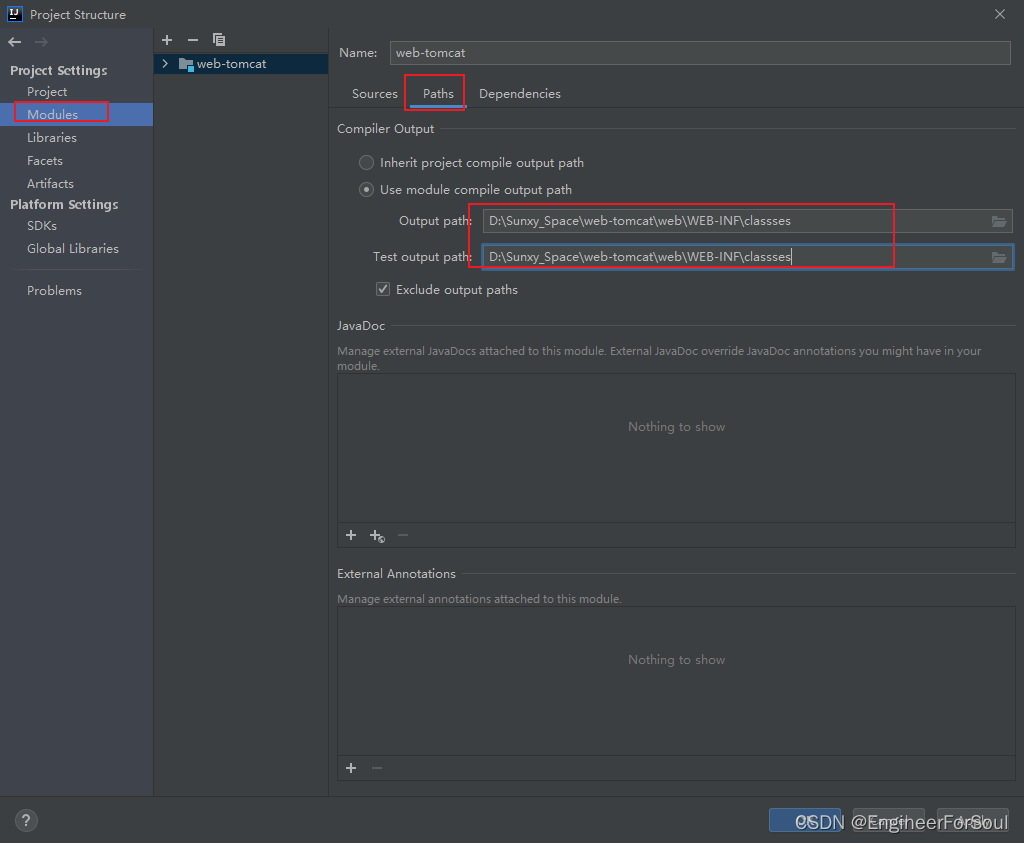Click the Platform Settings heading

point(64,205)
